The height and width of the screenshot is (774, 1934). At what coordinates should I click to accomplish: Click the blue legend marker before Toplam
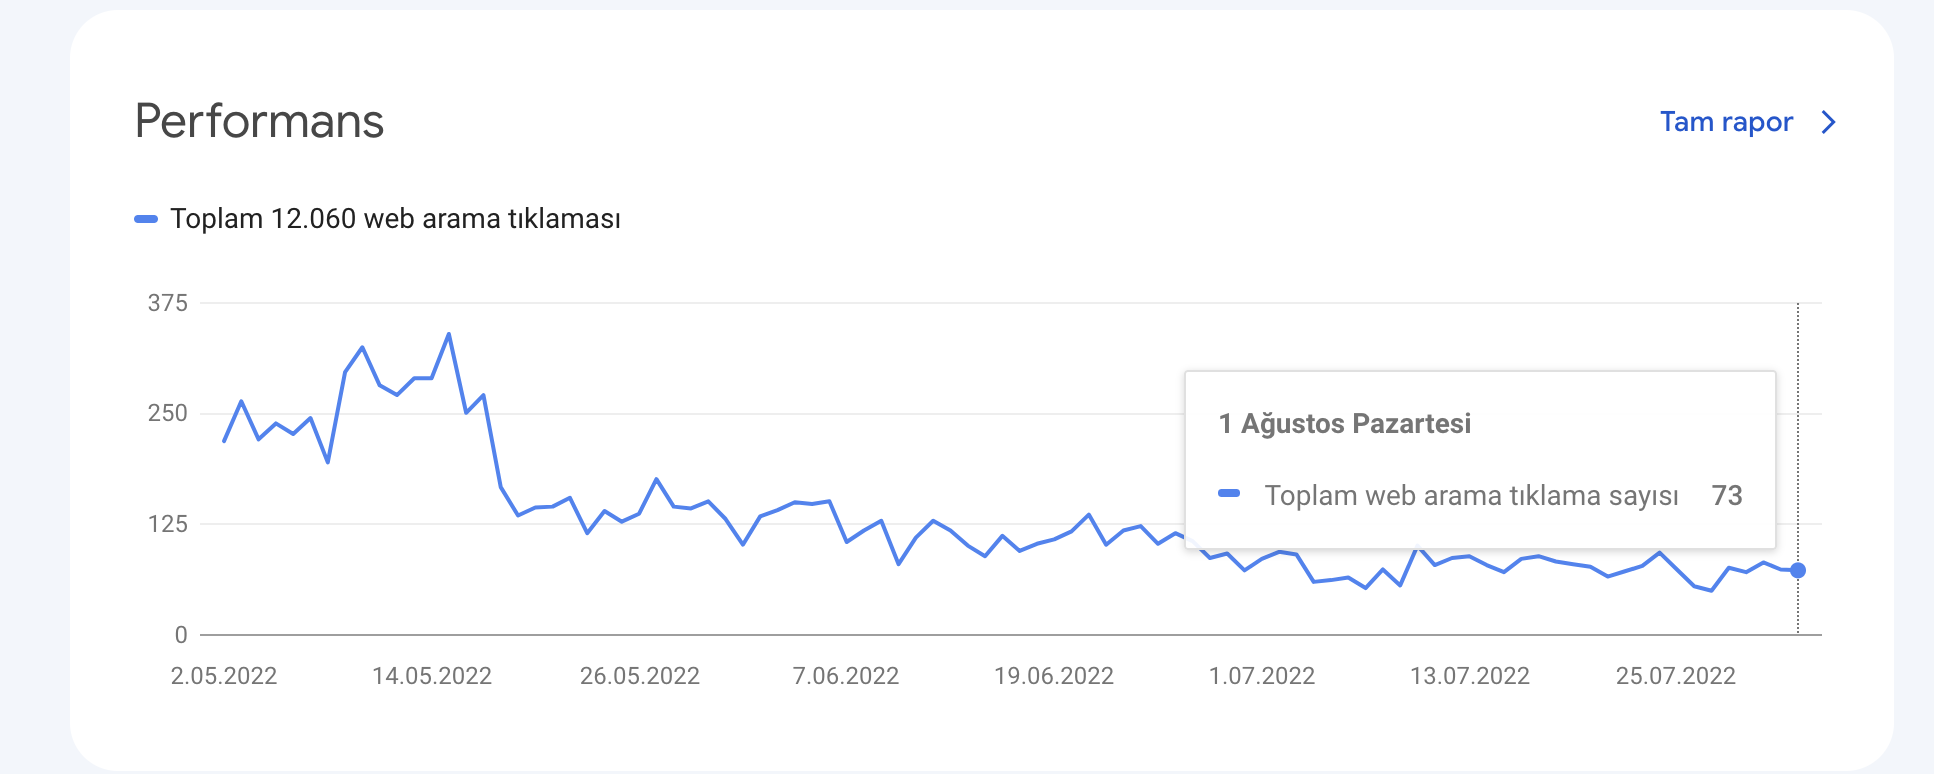(x=146, y=219)
